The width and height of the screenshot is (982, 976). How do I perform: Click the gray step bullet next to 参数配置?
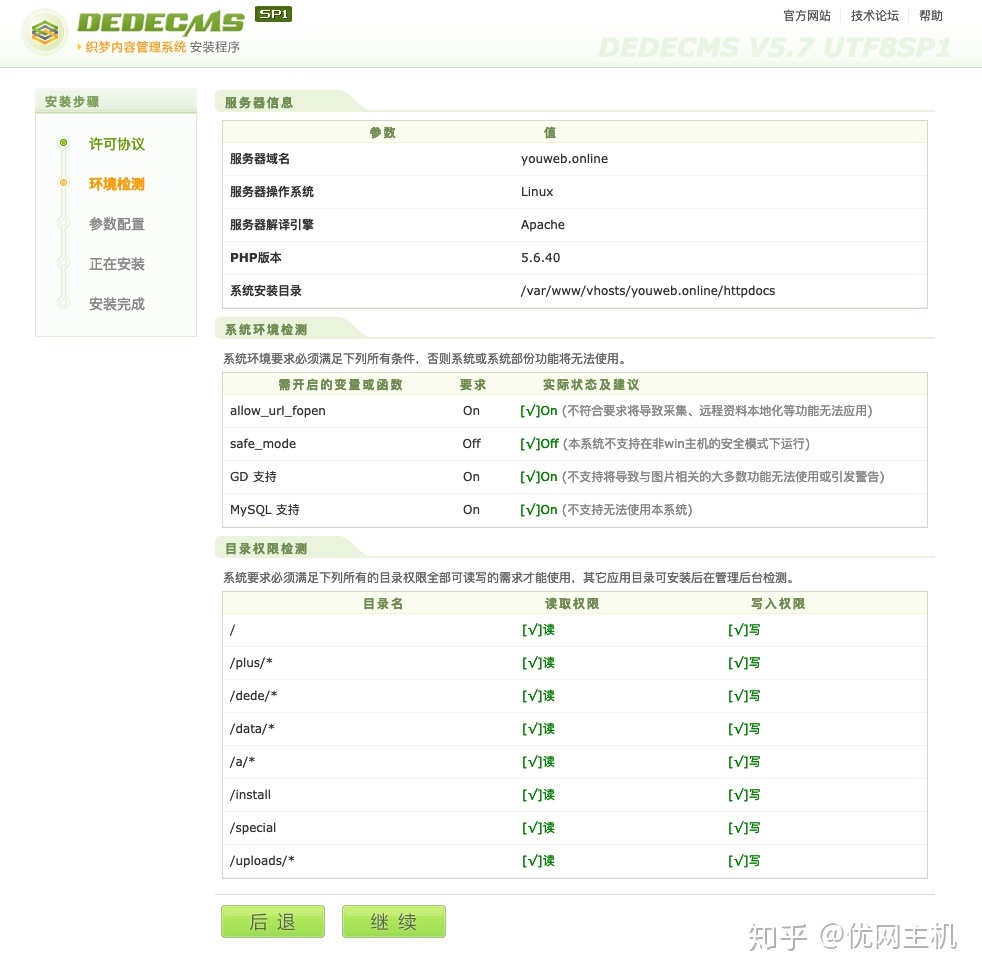click(x=63, y=224)
